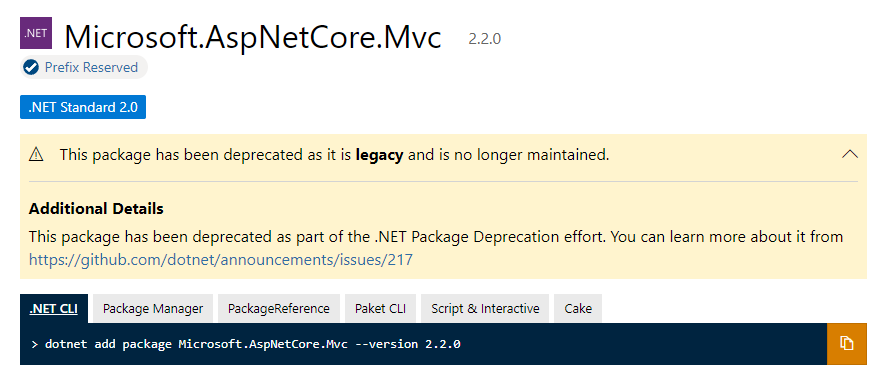This screenshot has width=879, height=377.
Task: Switch to the Package Manager tab
Action: pyautogui.click(x=153, y=309)
